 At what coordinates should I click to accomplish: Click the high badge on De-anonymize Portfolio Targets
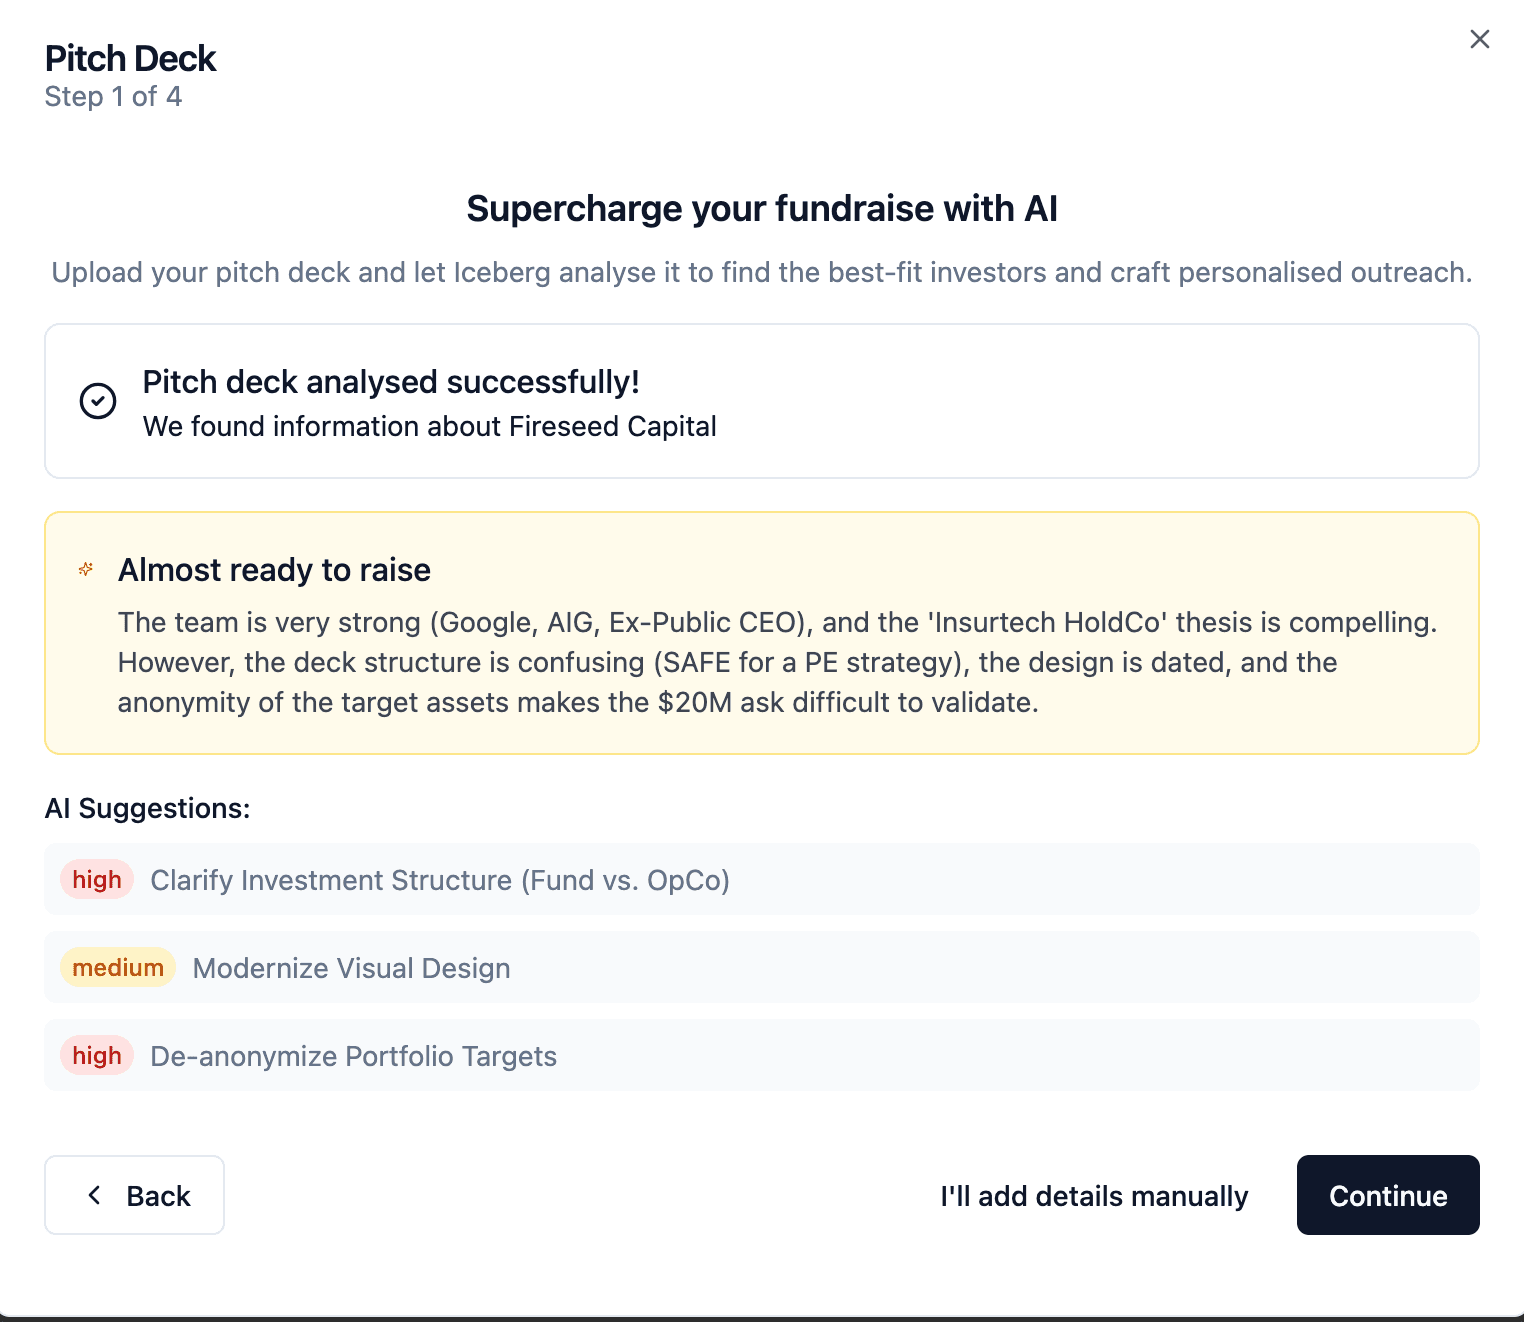[x=97, y=1056]
